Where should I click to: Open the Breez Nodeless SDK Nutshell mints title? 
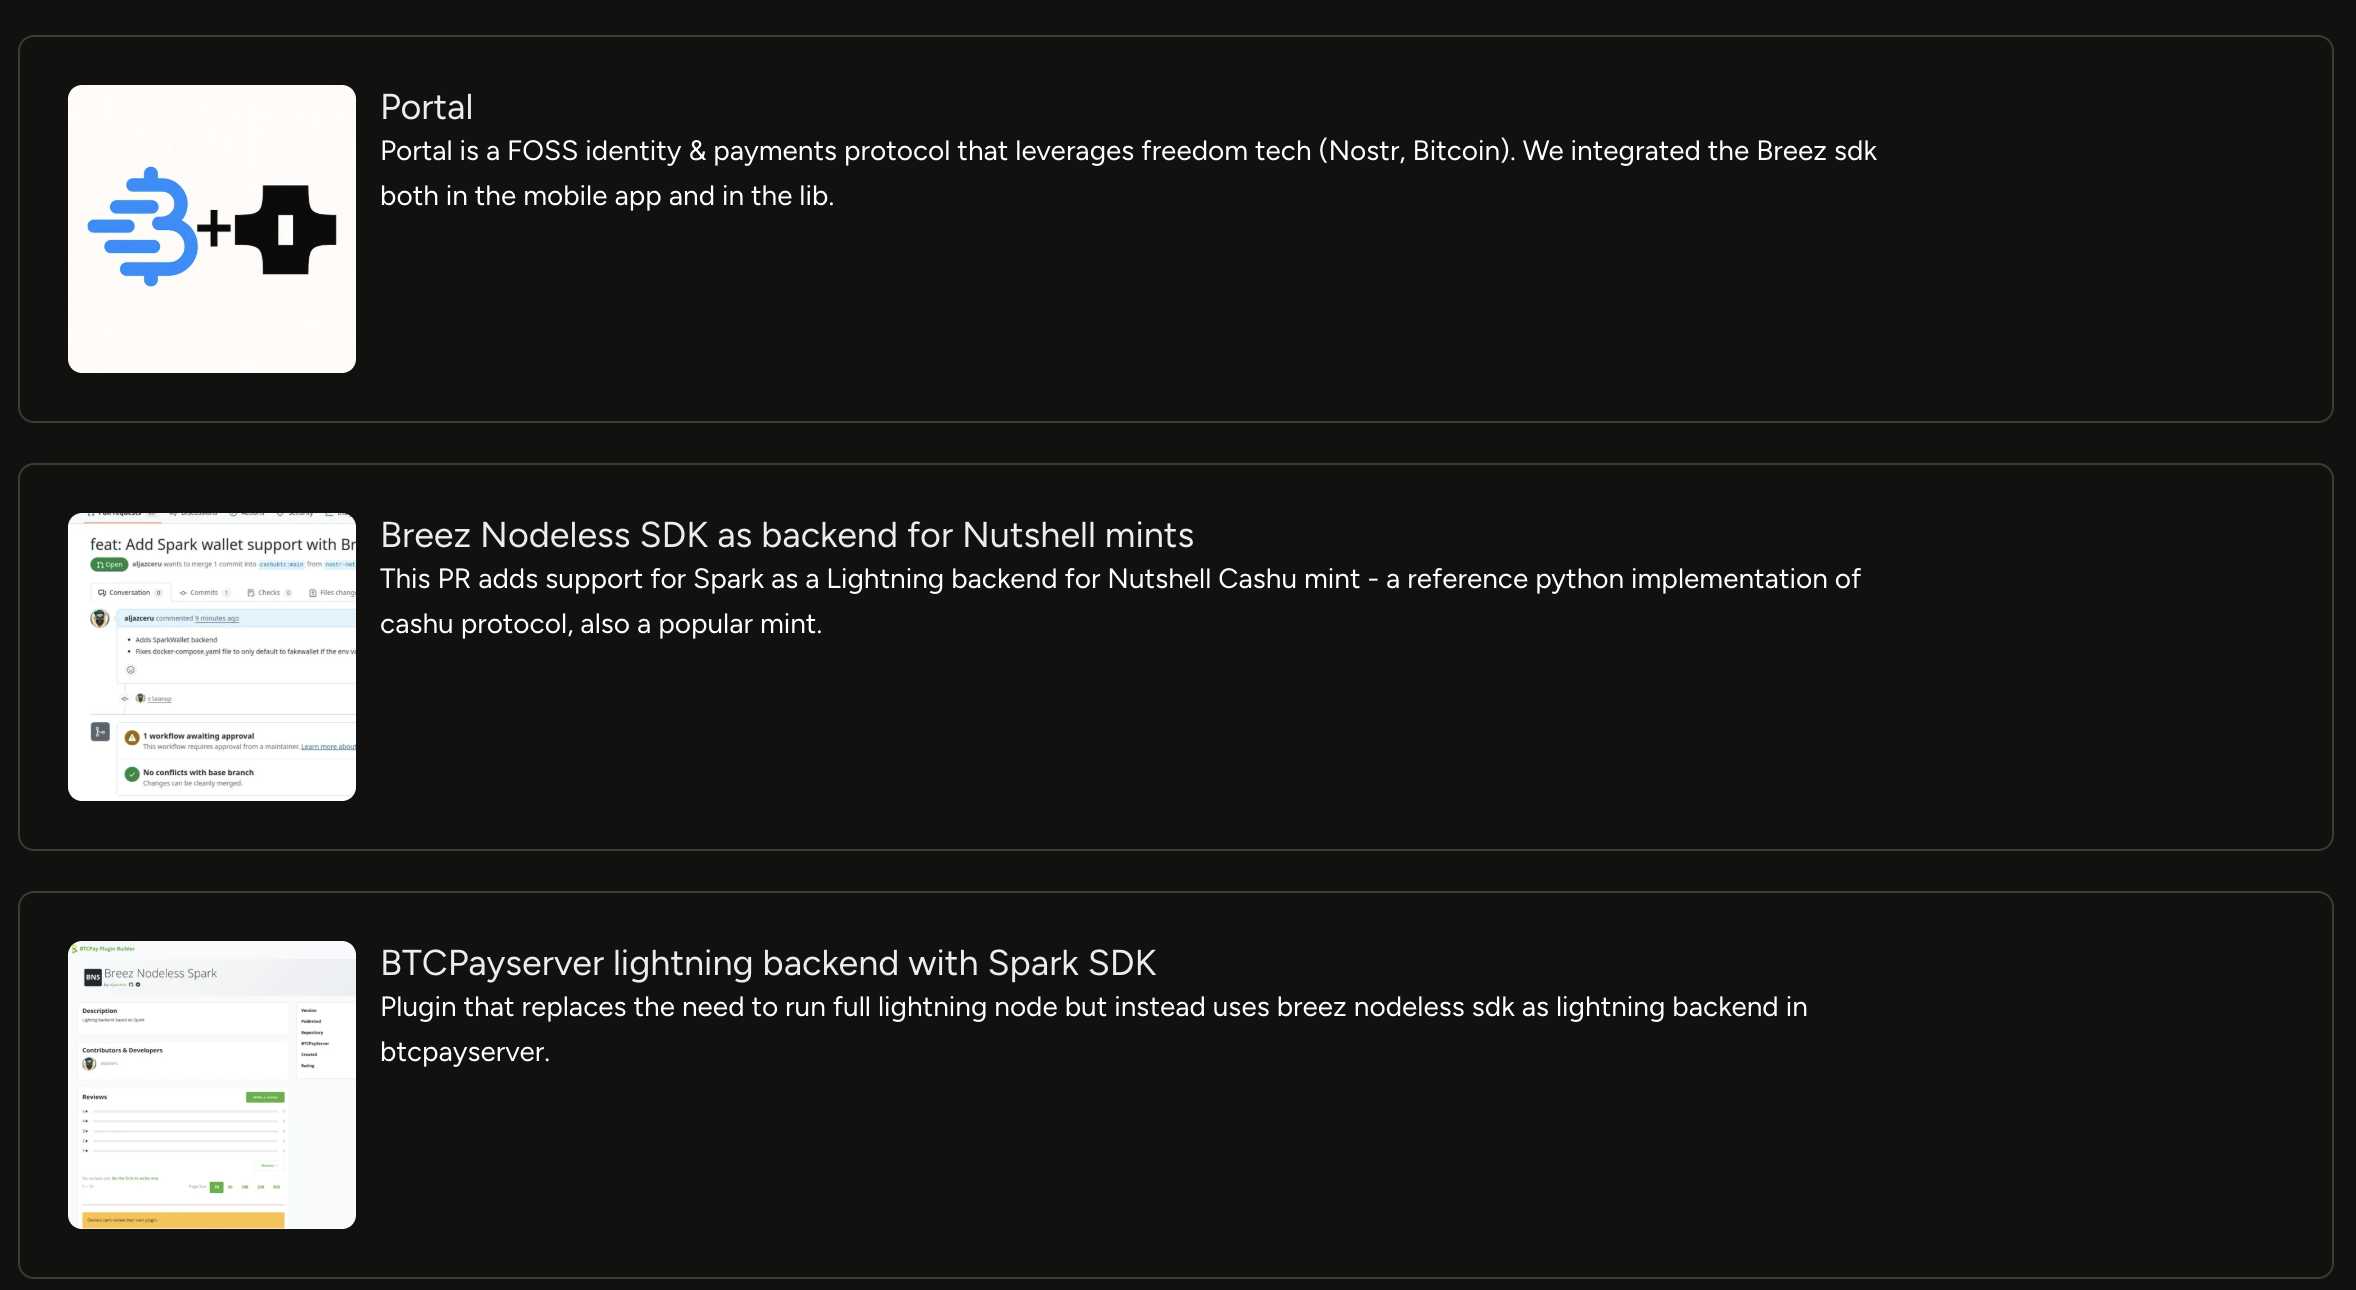(x=786, y=535)
